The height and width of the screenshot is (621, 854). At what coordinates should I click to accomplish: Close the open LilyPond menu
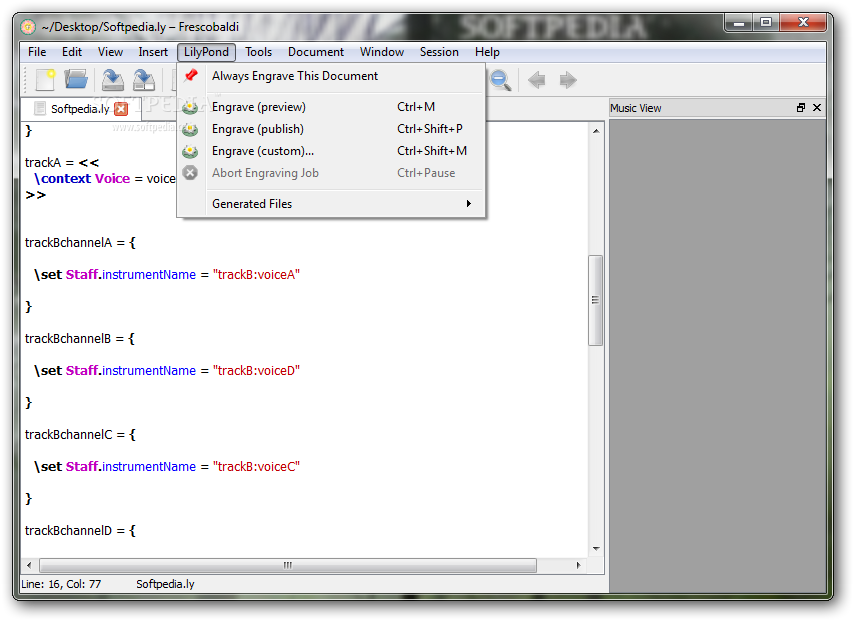click(x=206, y=52)
